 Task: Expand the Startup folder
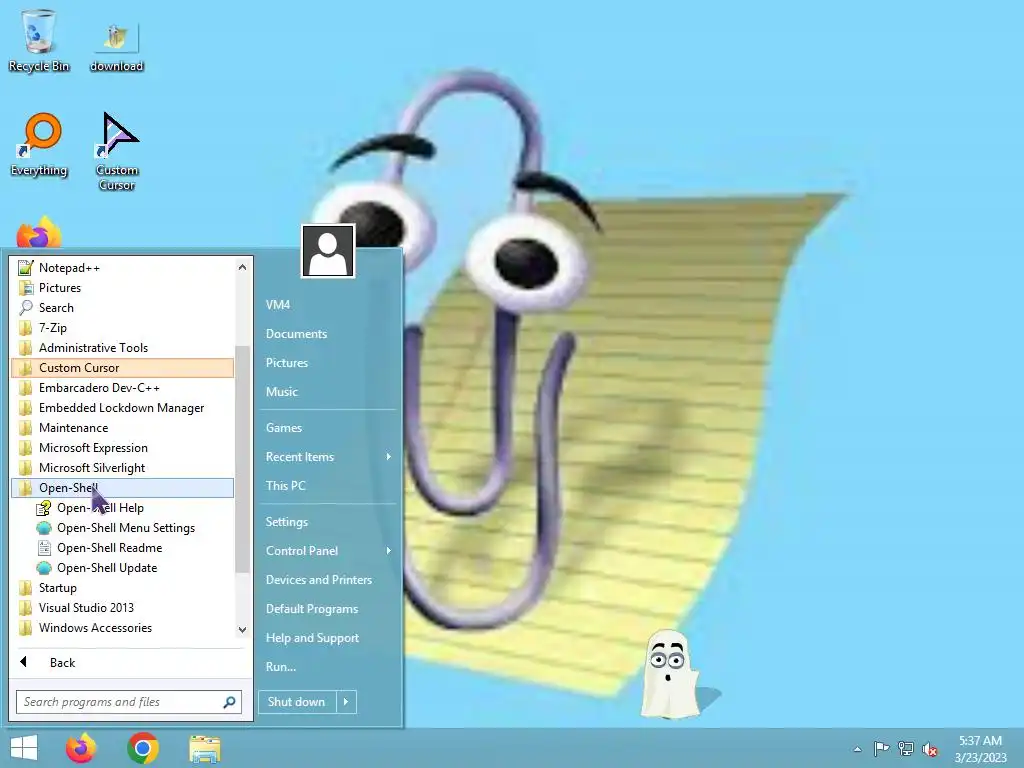(122, 588)
